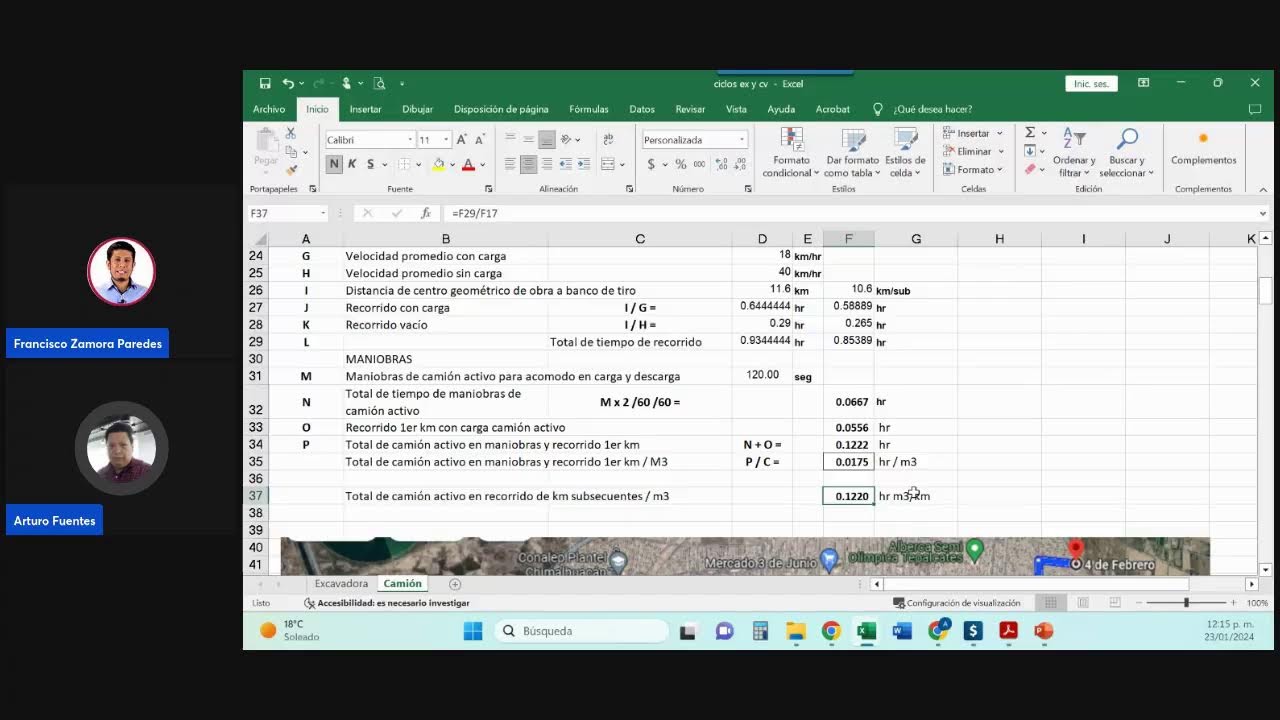
Task: Switch to the Excavadora sheet tab
Action: click(341, 584)
